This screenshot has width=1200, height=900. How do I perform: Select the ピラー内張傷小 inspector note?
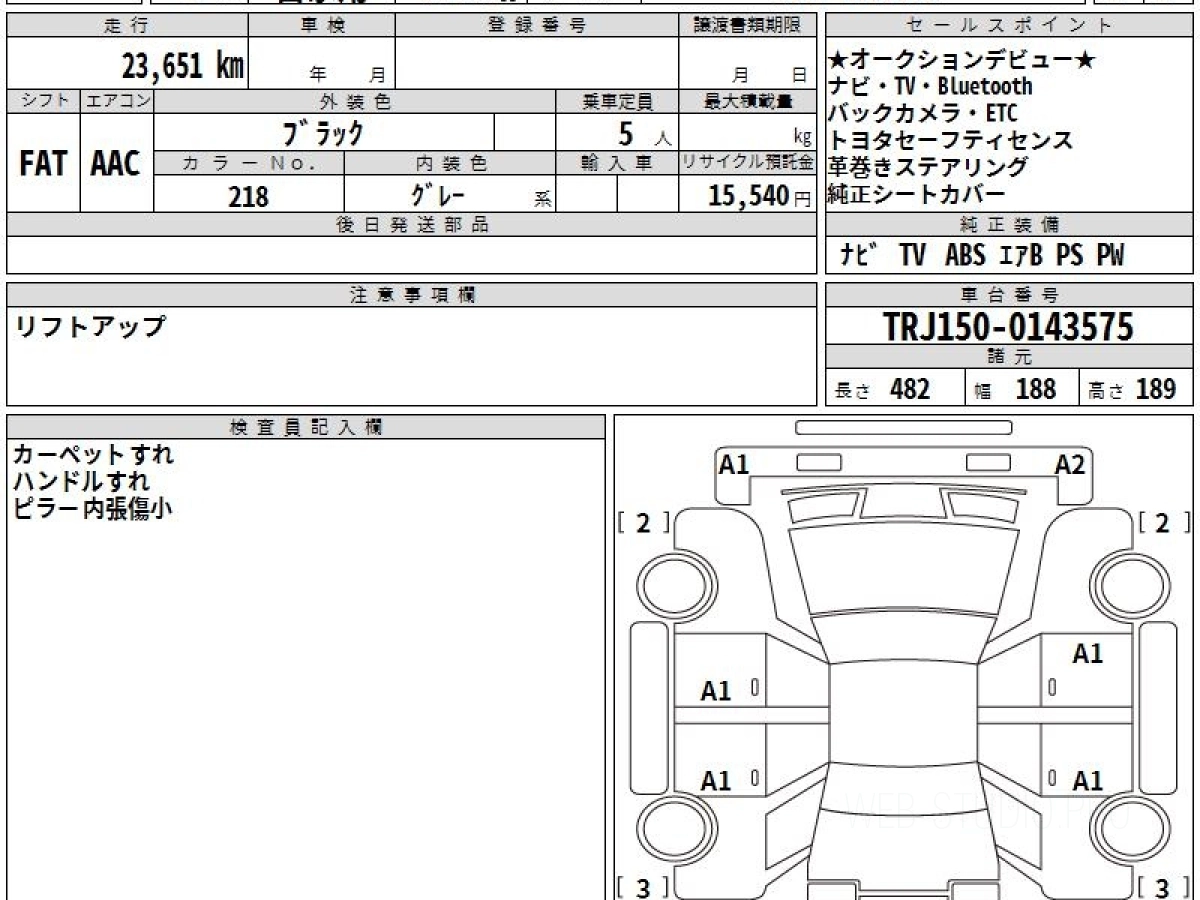(x=93, y=508)
